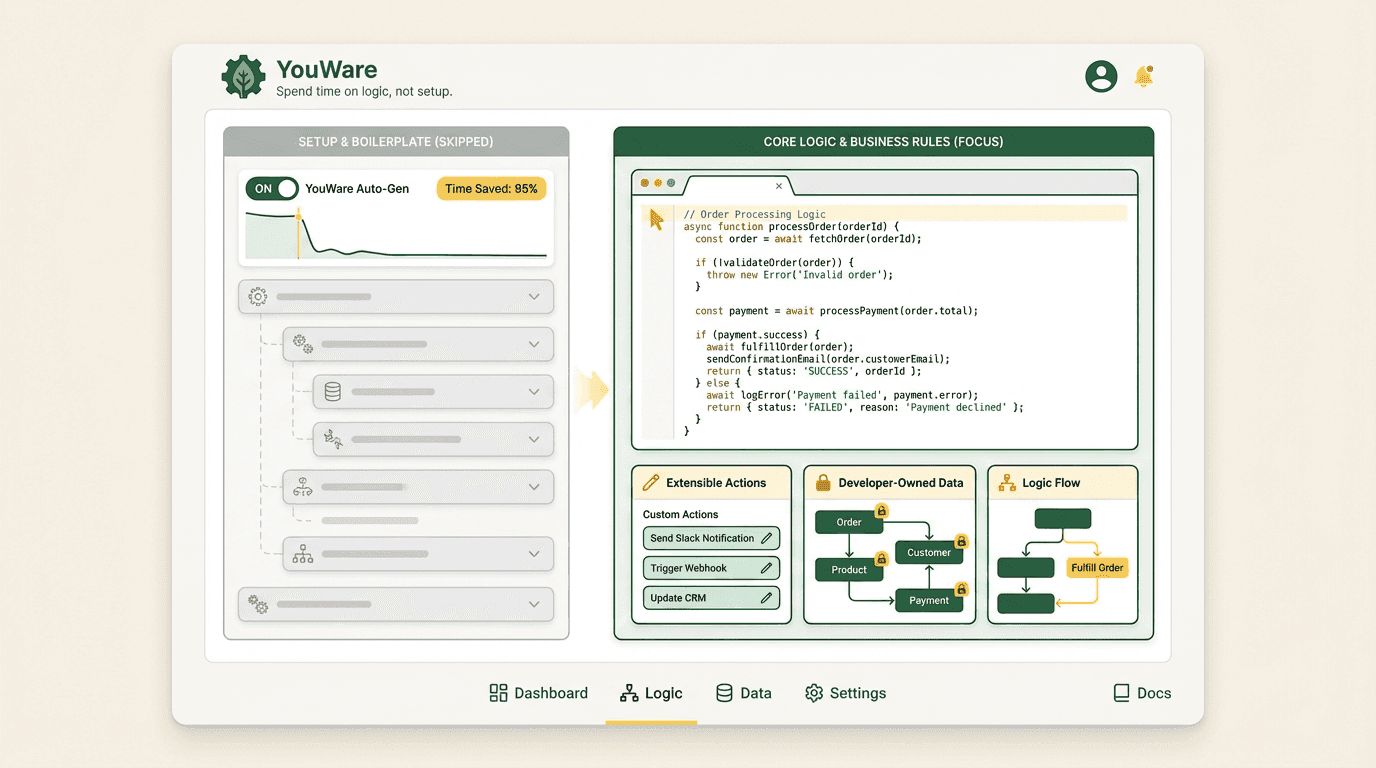Select the Fulfill Order flow node
Screen dimensions: 1376x768
1097,567
